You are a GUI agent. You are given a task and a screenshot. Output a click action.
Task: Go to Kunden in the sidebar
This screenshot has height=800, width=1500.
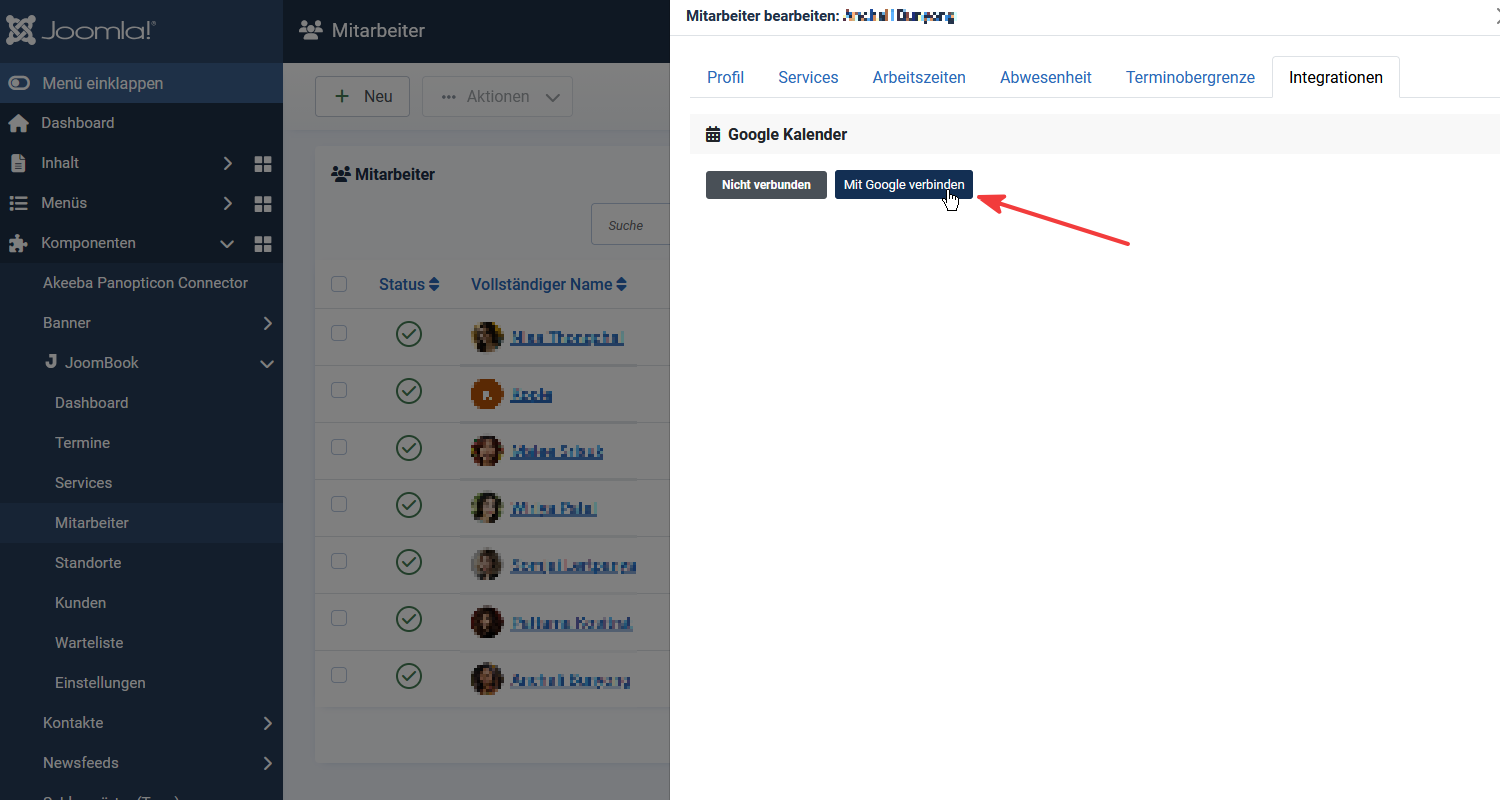click(80, 603)
